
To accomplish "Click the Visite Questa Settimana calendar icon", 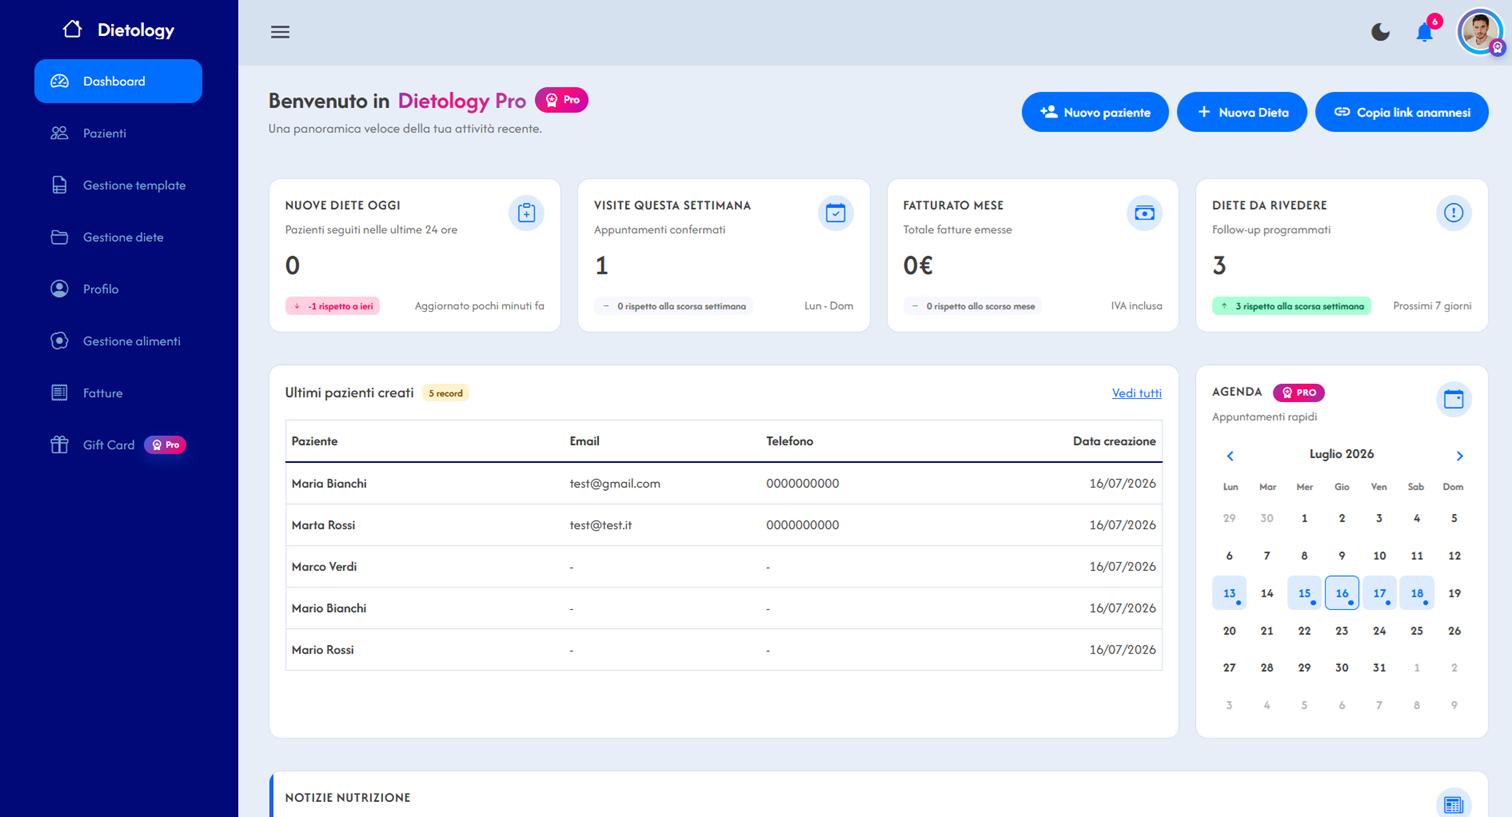I will click(x=835, y=213).
